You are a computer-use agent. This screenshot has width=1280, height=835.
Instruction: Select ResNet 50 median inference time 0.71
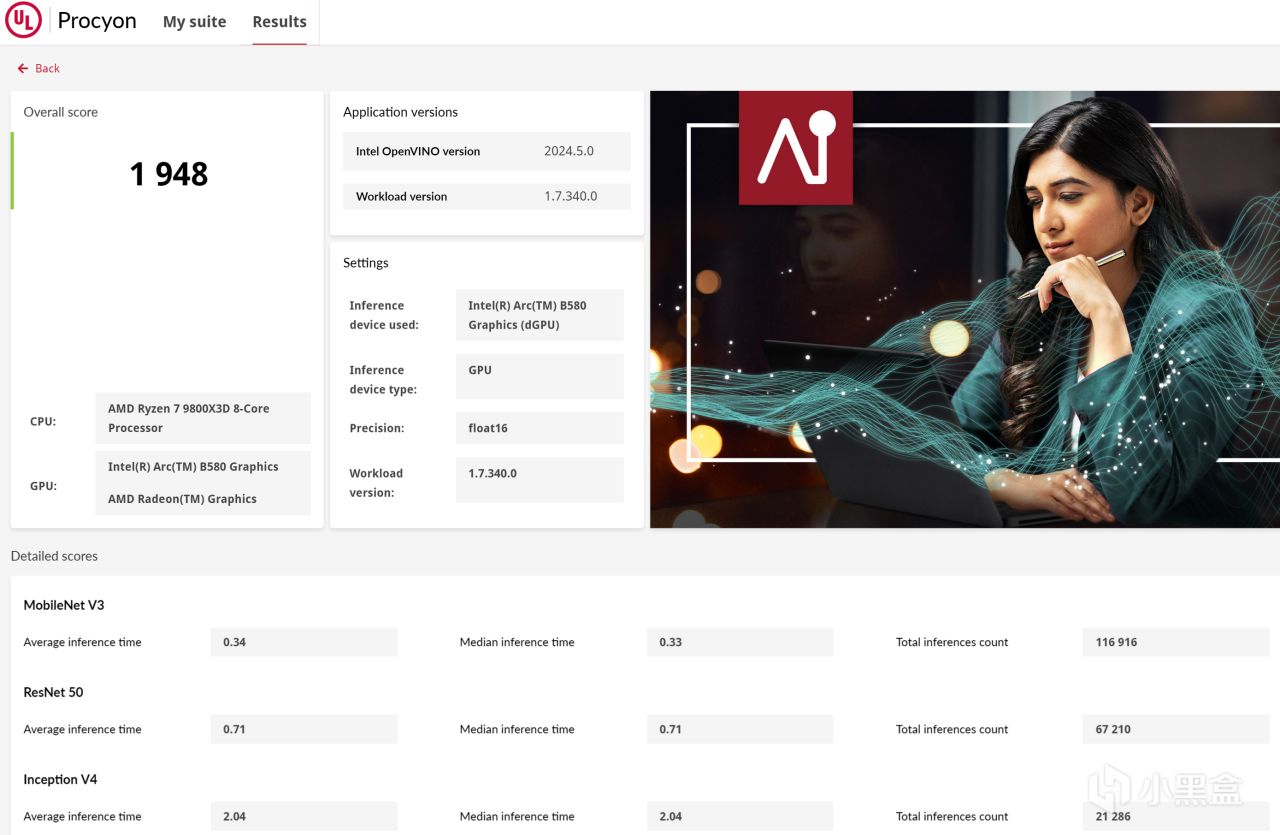coord(740,729)
